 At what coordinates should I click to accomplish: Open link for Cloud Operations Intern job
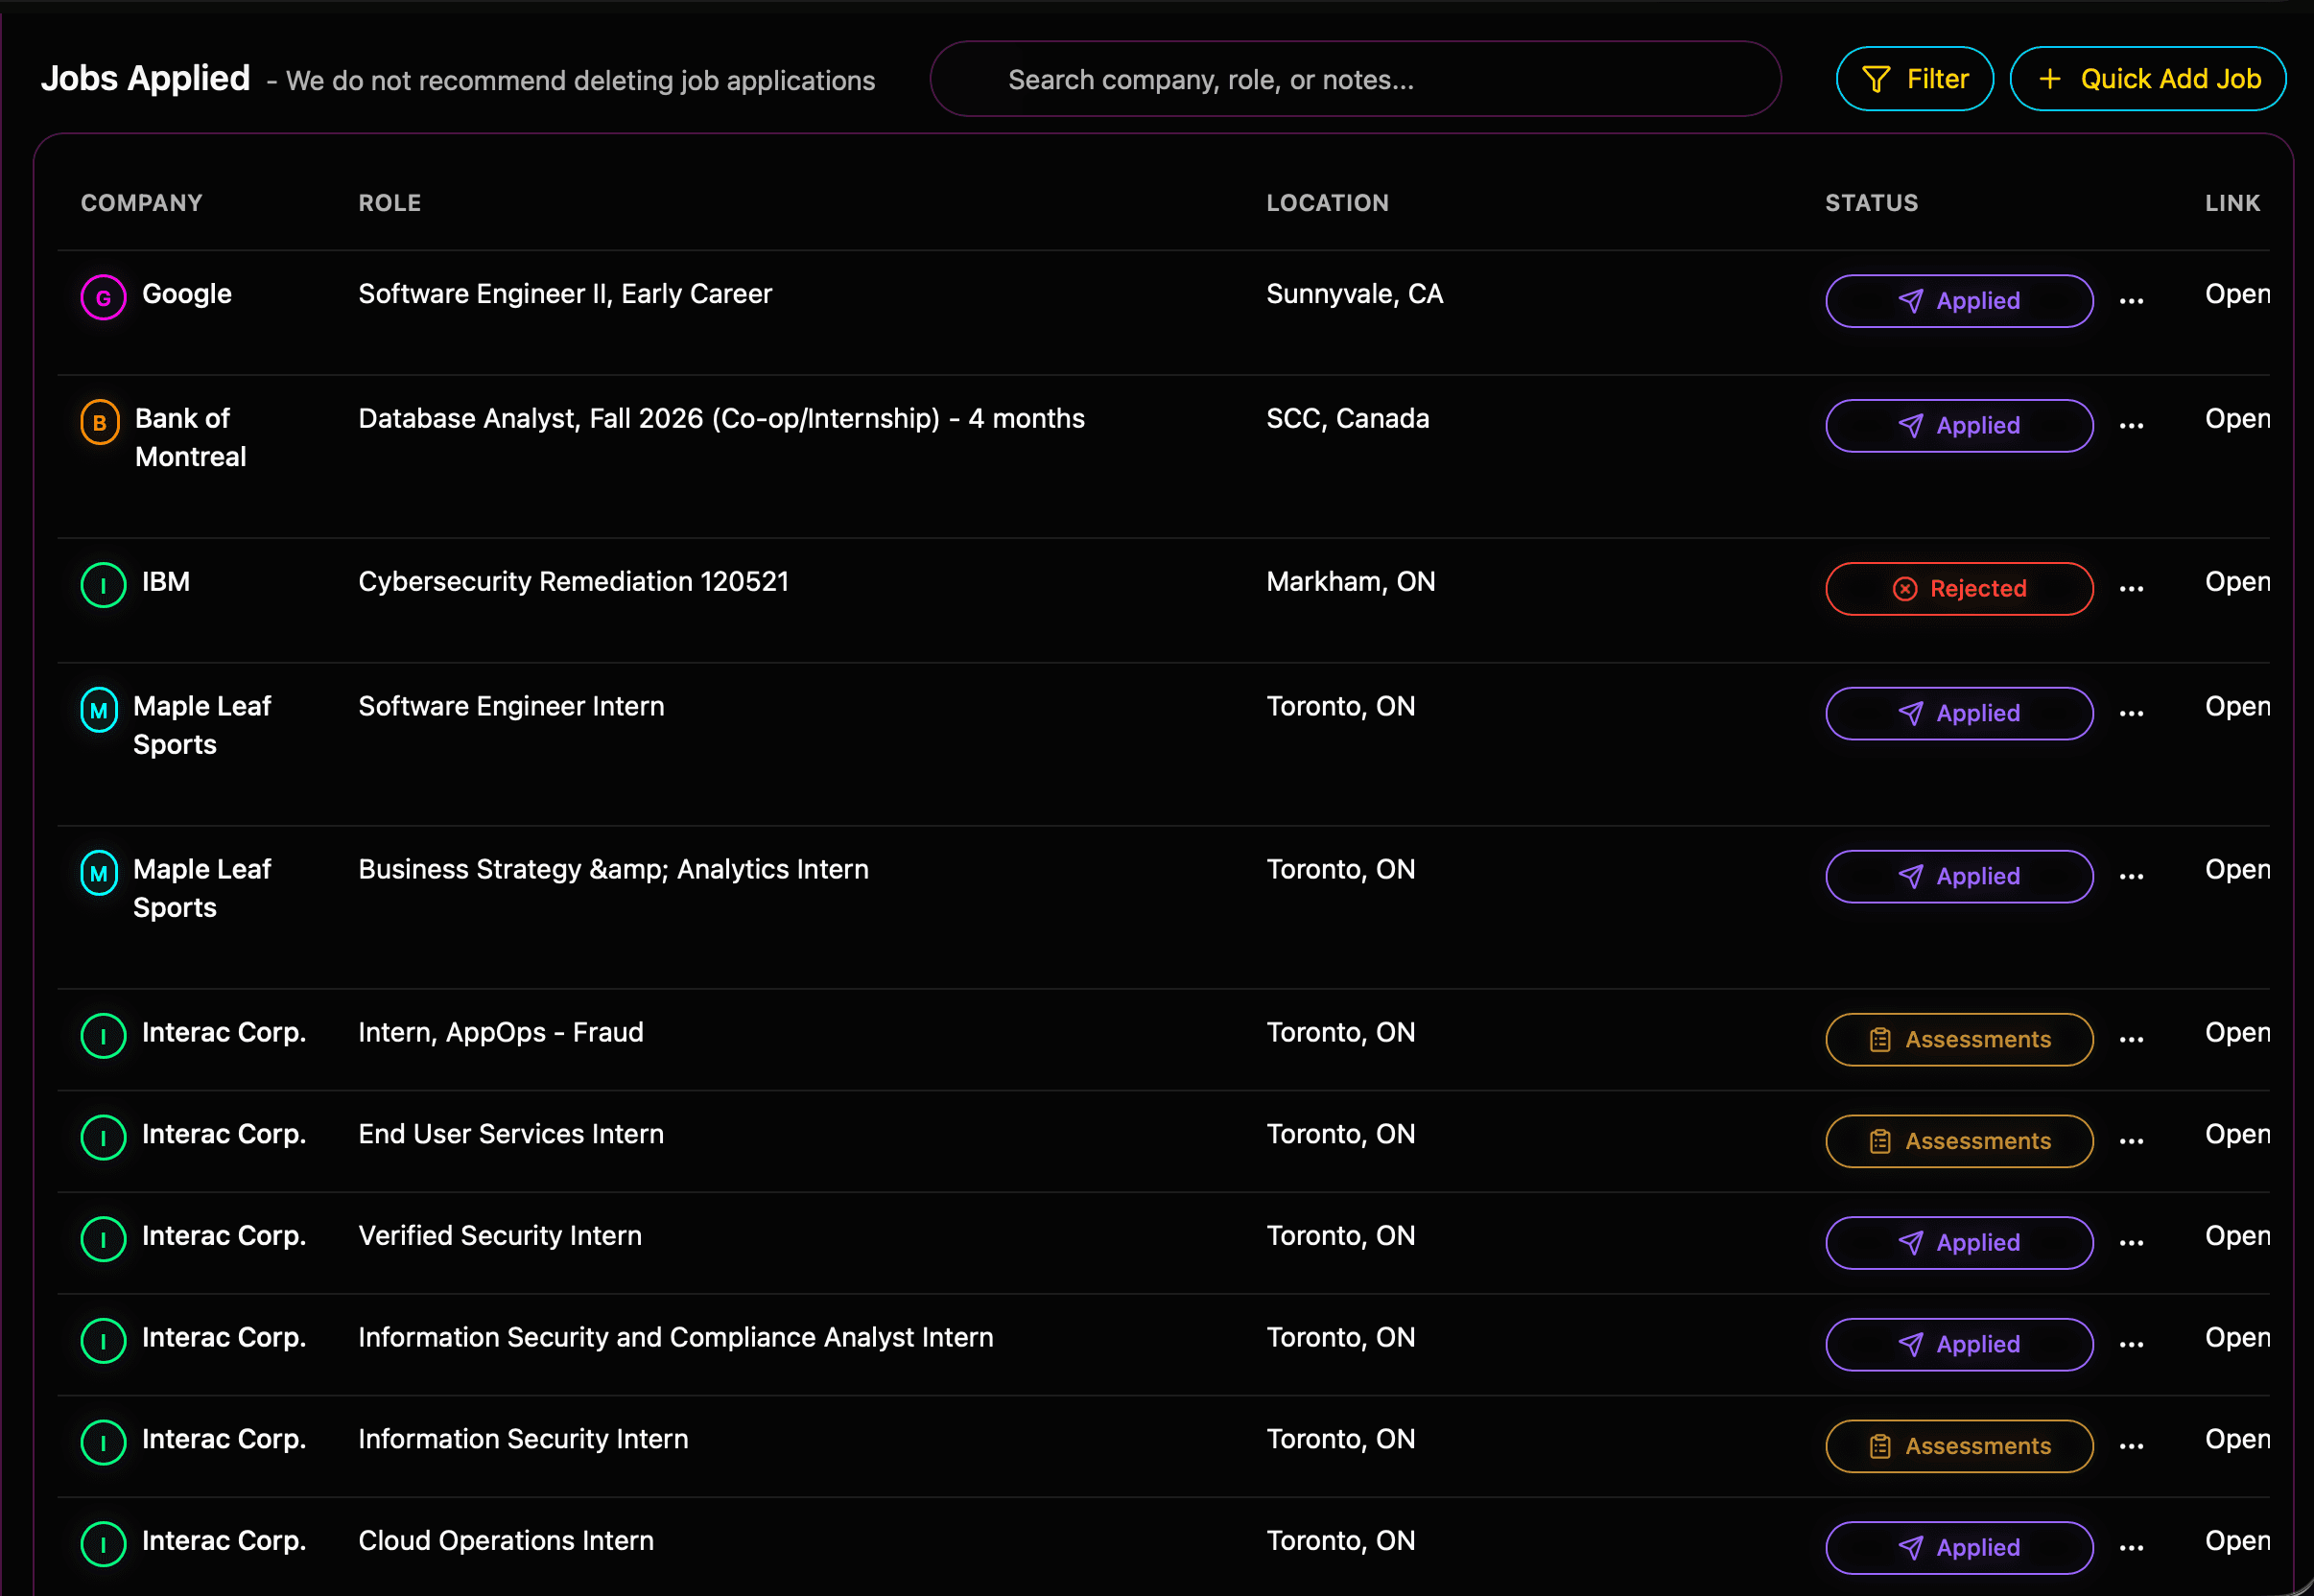coord(2237,1541)
